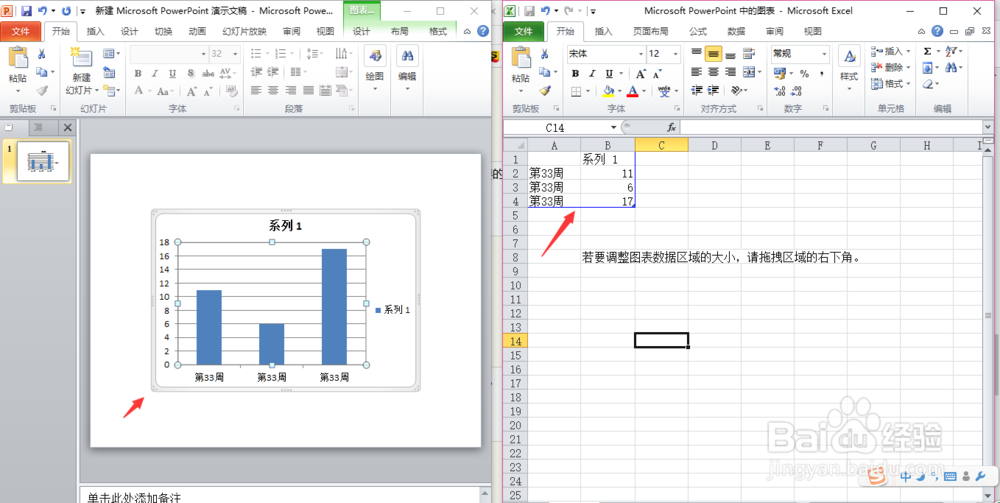Open PowerPoint File (文件) tab
The width and height of the screenshot is (1000, 503).
point(20,31)
